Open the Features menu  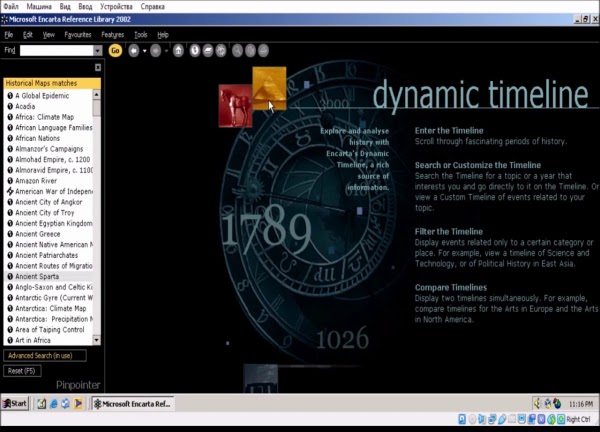pos(112,35)
